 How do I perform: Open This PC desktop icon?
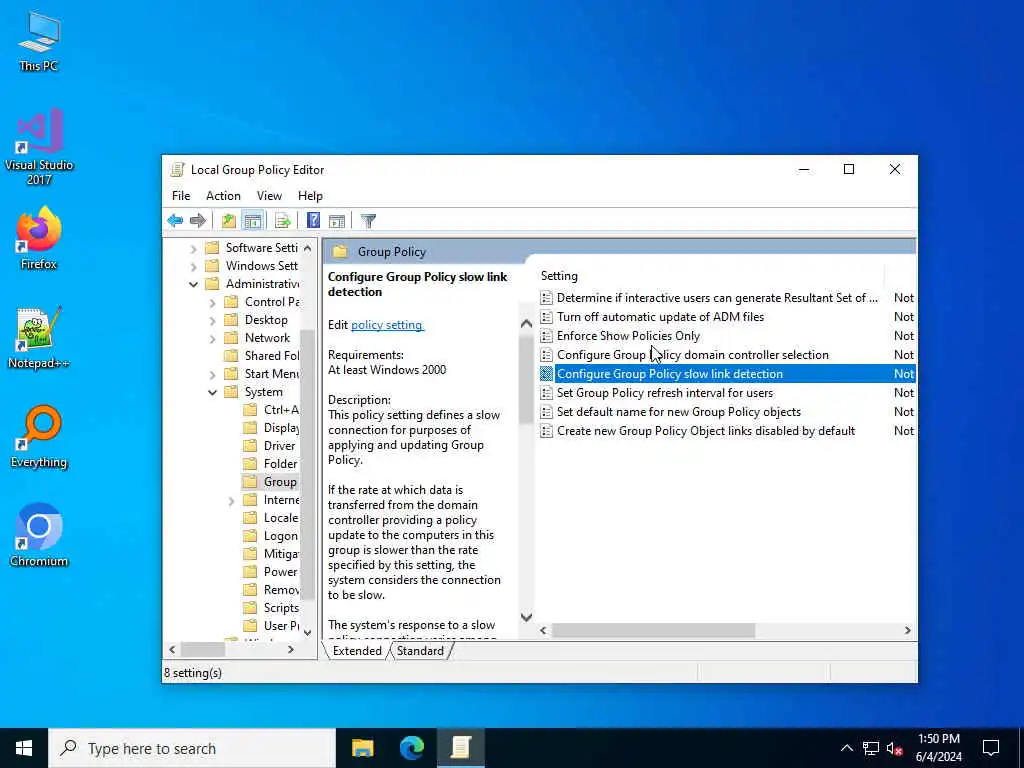point(39,40)
